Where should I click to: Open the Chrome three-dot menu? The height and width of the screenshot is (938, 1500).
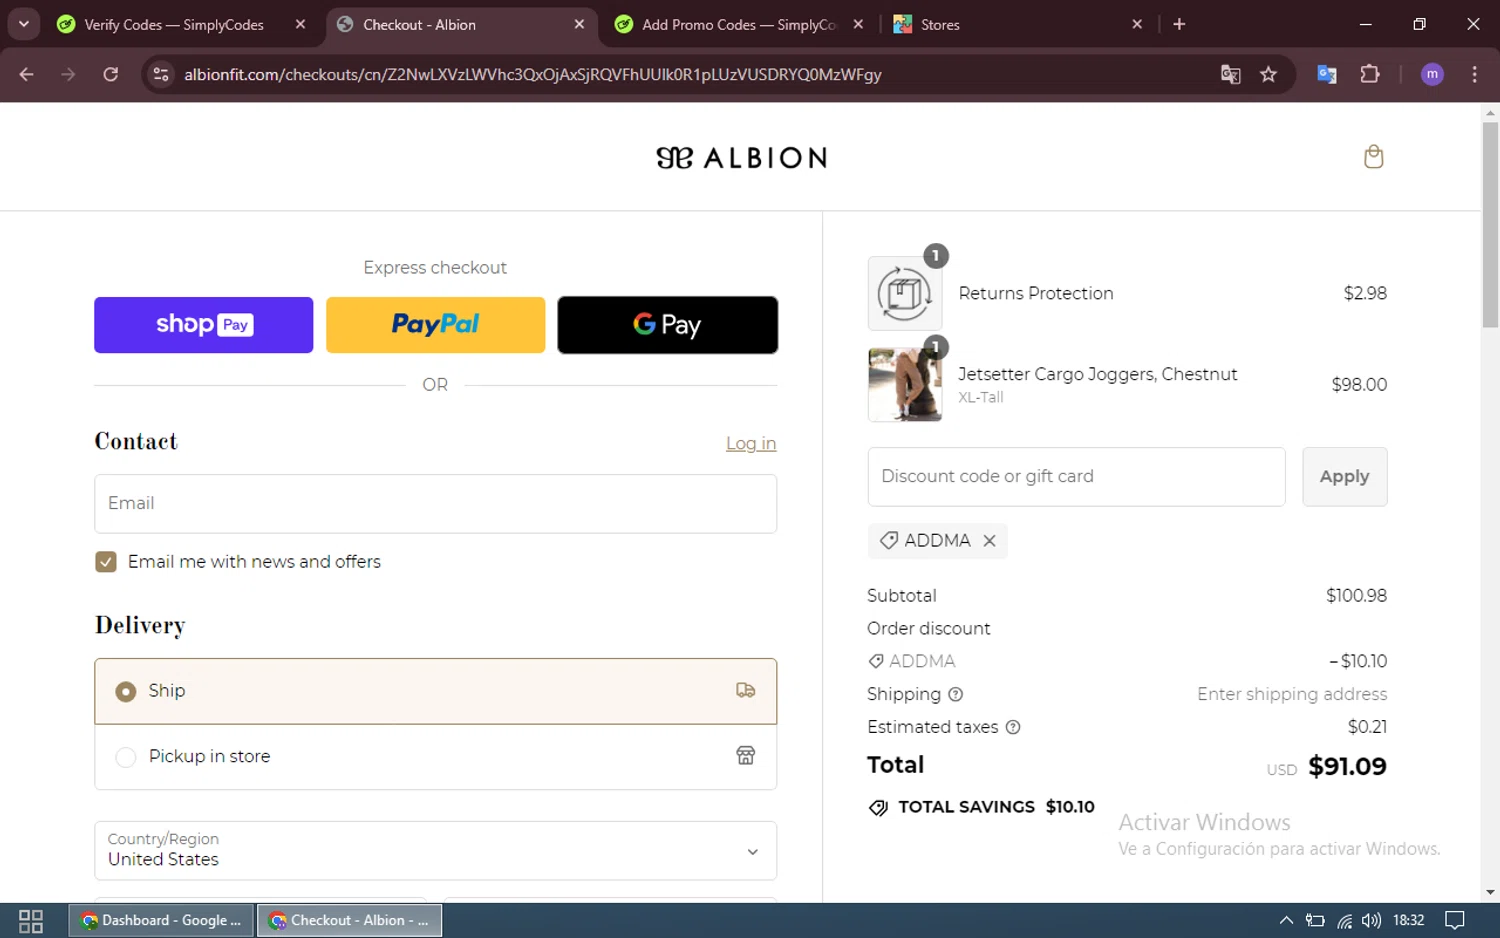click(x=1474, y=74)
